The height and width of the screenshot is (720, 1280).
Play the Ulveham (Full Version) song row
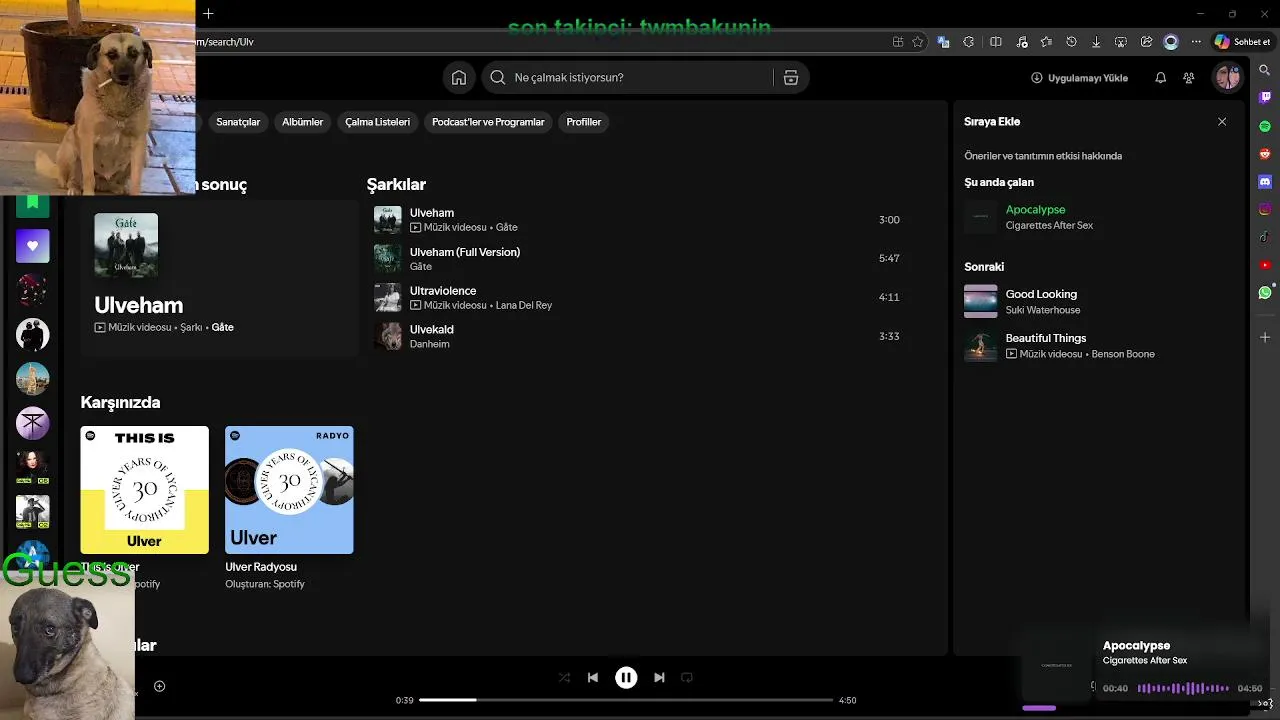point(640,258)
